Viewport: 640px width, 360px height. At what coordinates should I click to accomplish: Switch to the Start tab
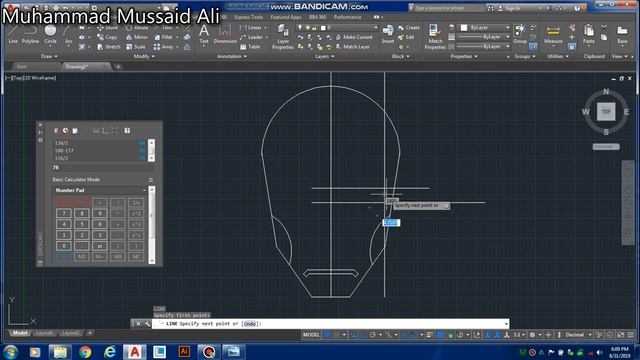22,67
